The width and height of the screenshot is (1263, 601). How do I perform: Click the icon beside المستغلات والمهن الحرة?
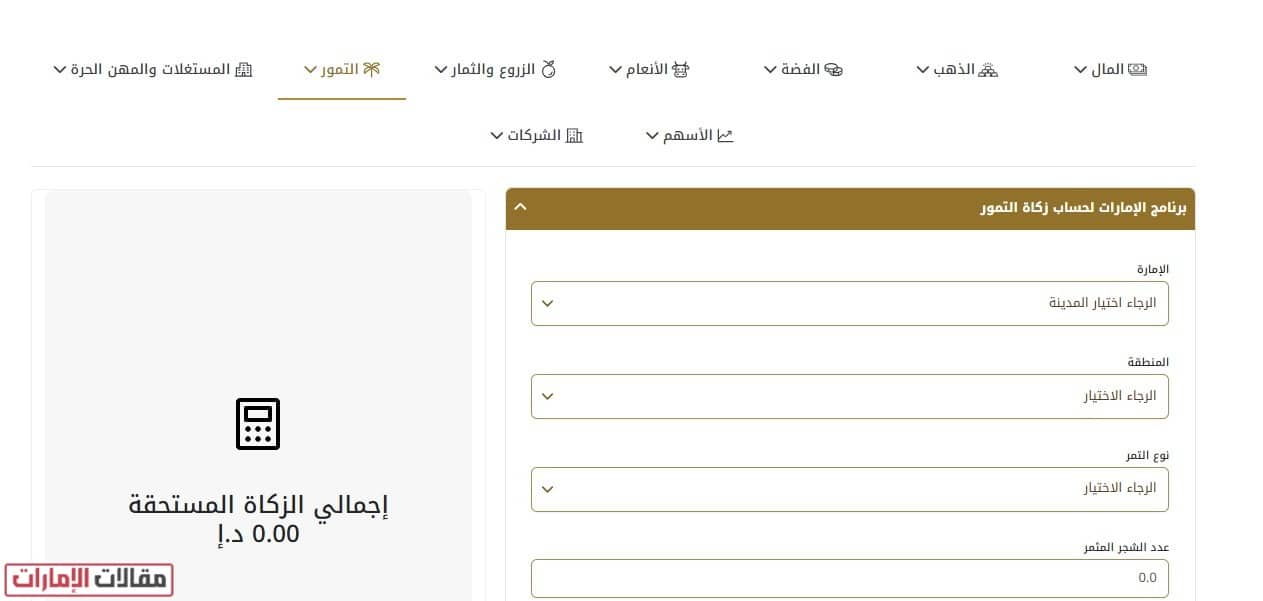click(x=244, y=68)
